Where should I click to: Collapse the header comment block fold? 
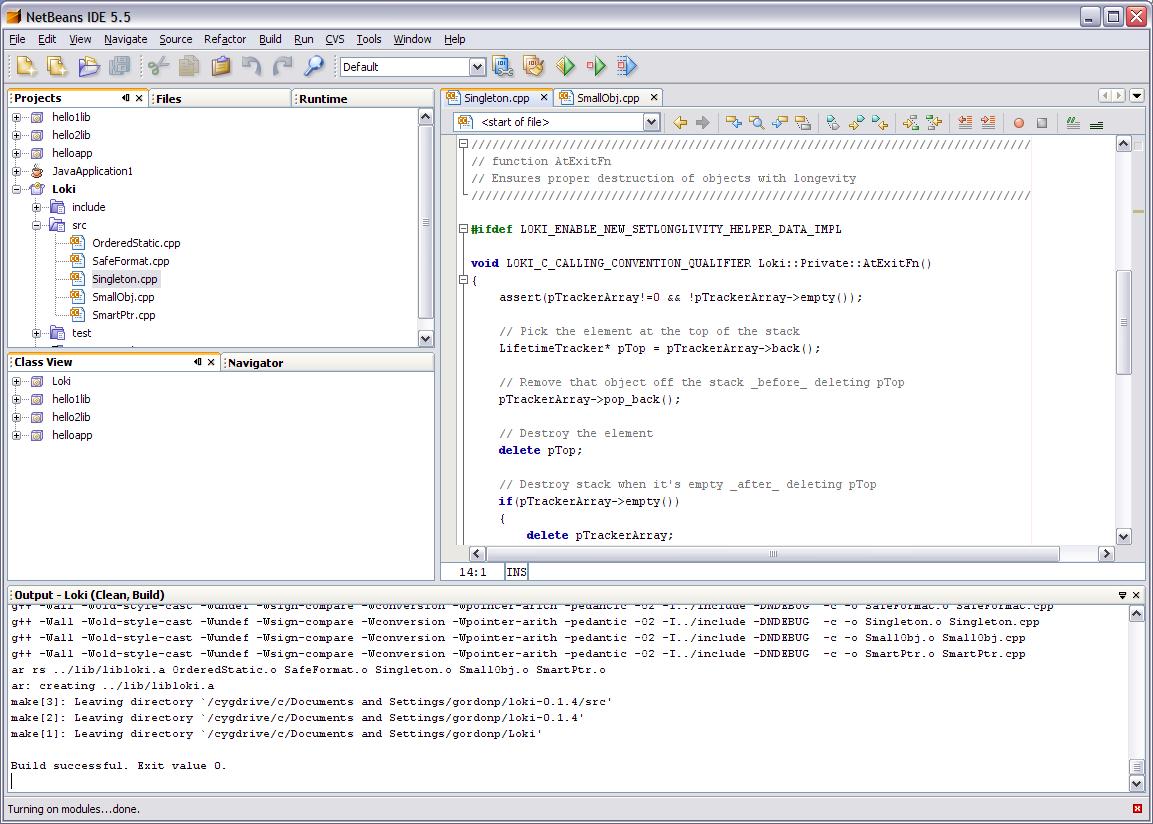click(463, 143)
